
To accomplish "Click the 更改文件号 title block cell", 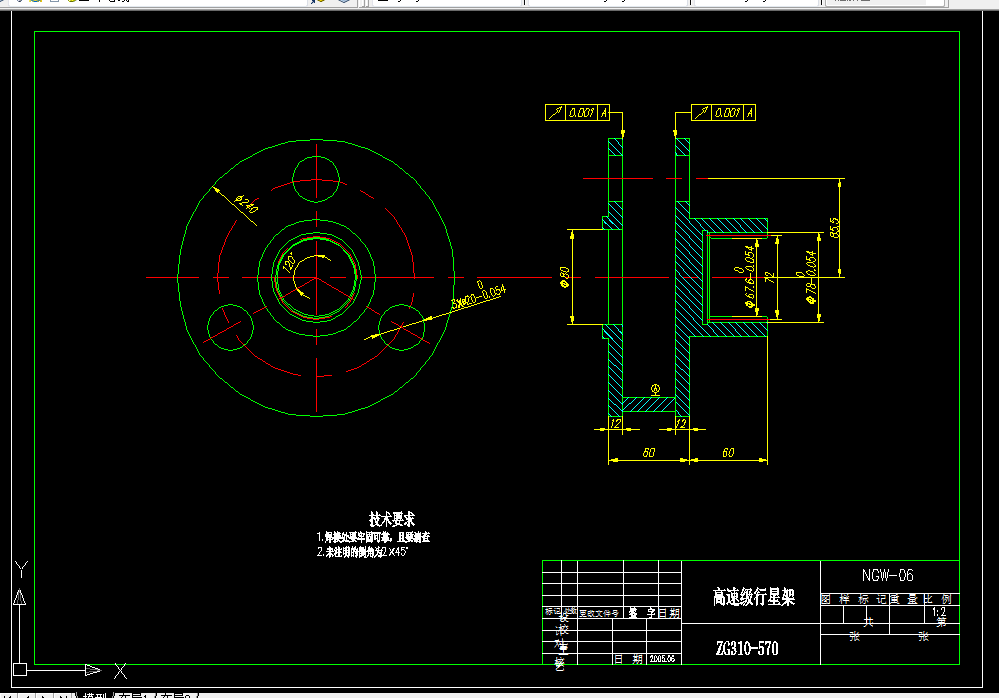I will click(599, 613).
